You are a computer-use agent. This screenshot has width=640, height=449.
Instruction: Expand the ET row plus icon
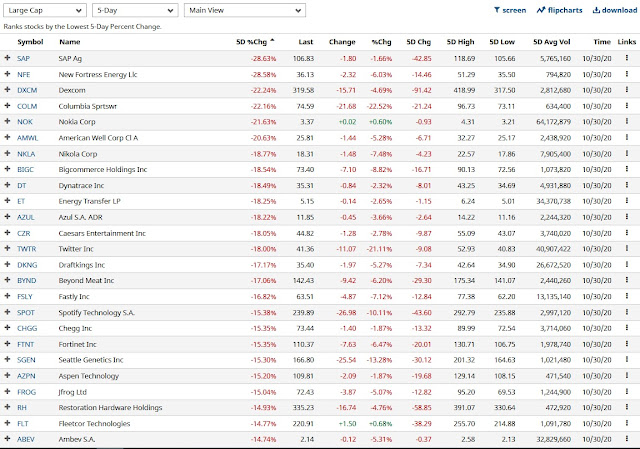pyautogui.click(x=7, y=201)
